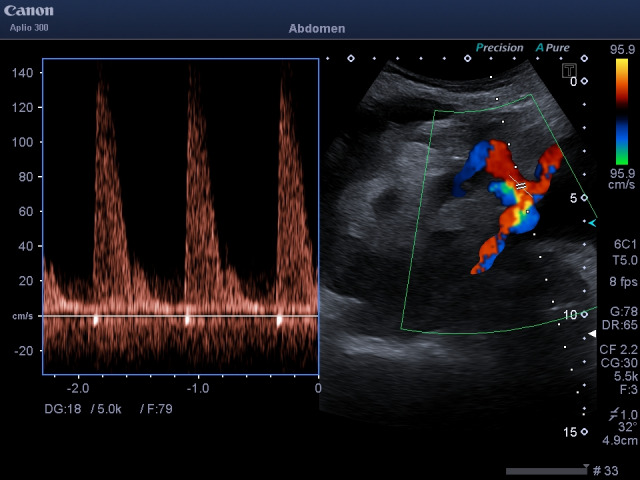Screen dimensions: 640x480
Task: Click the 6C1 transducer label
Action: (x=621, y=243)
